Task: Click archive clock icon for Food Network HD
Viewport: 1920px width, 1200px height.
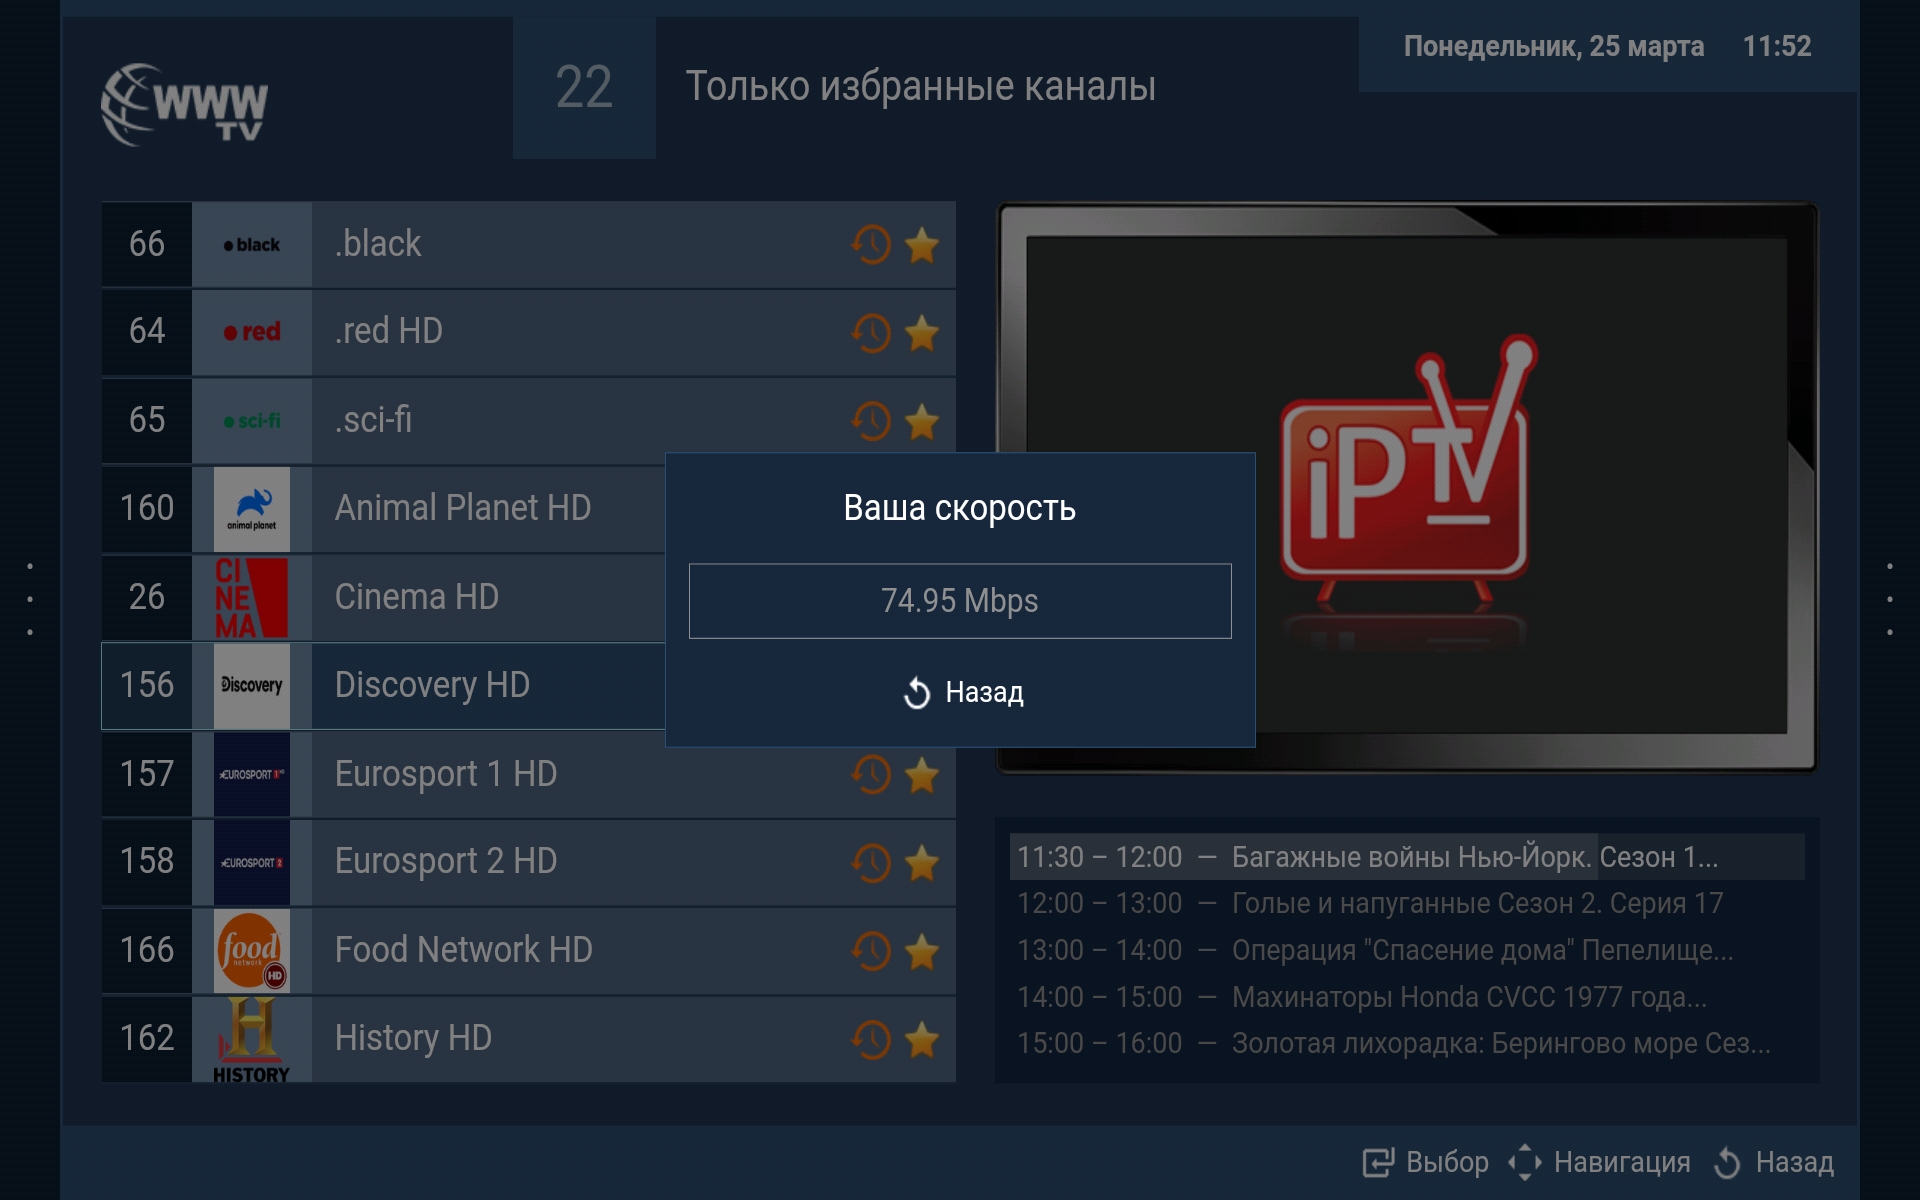Action: [871, 951]
